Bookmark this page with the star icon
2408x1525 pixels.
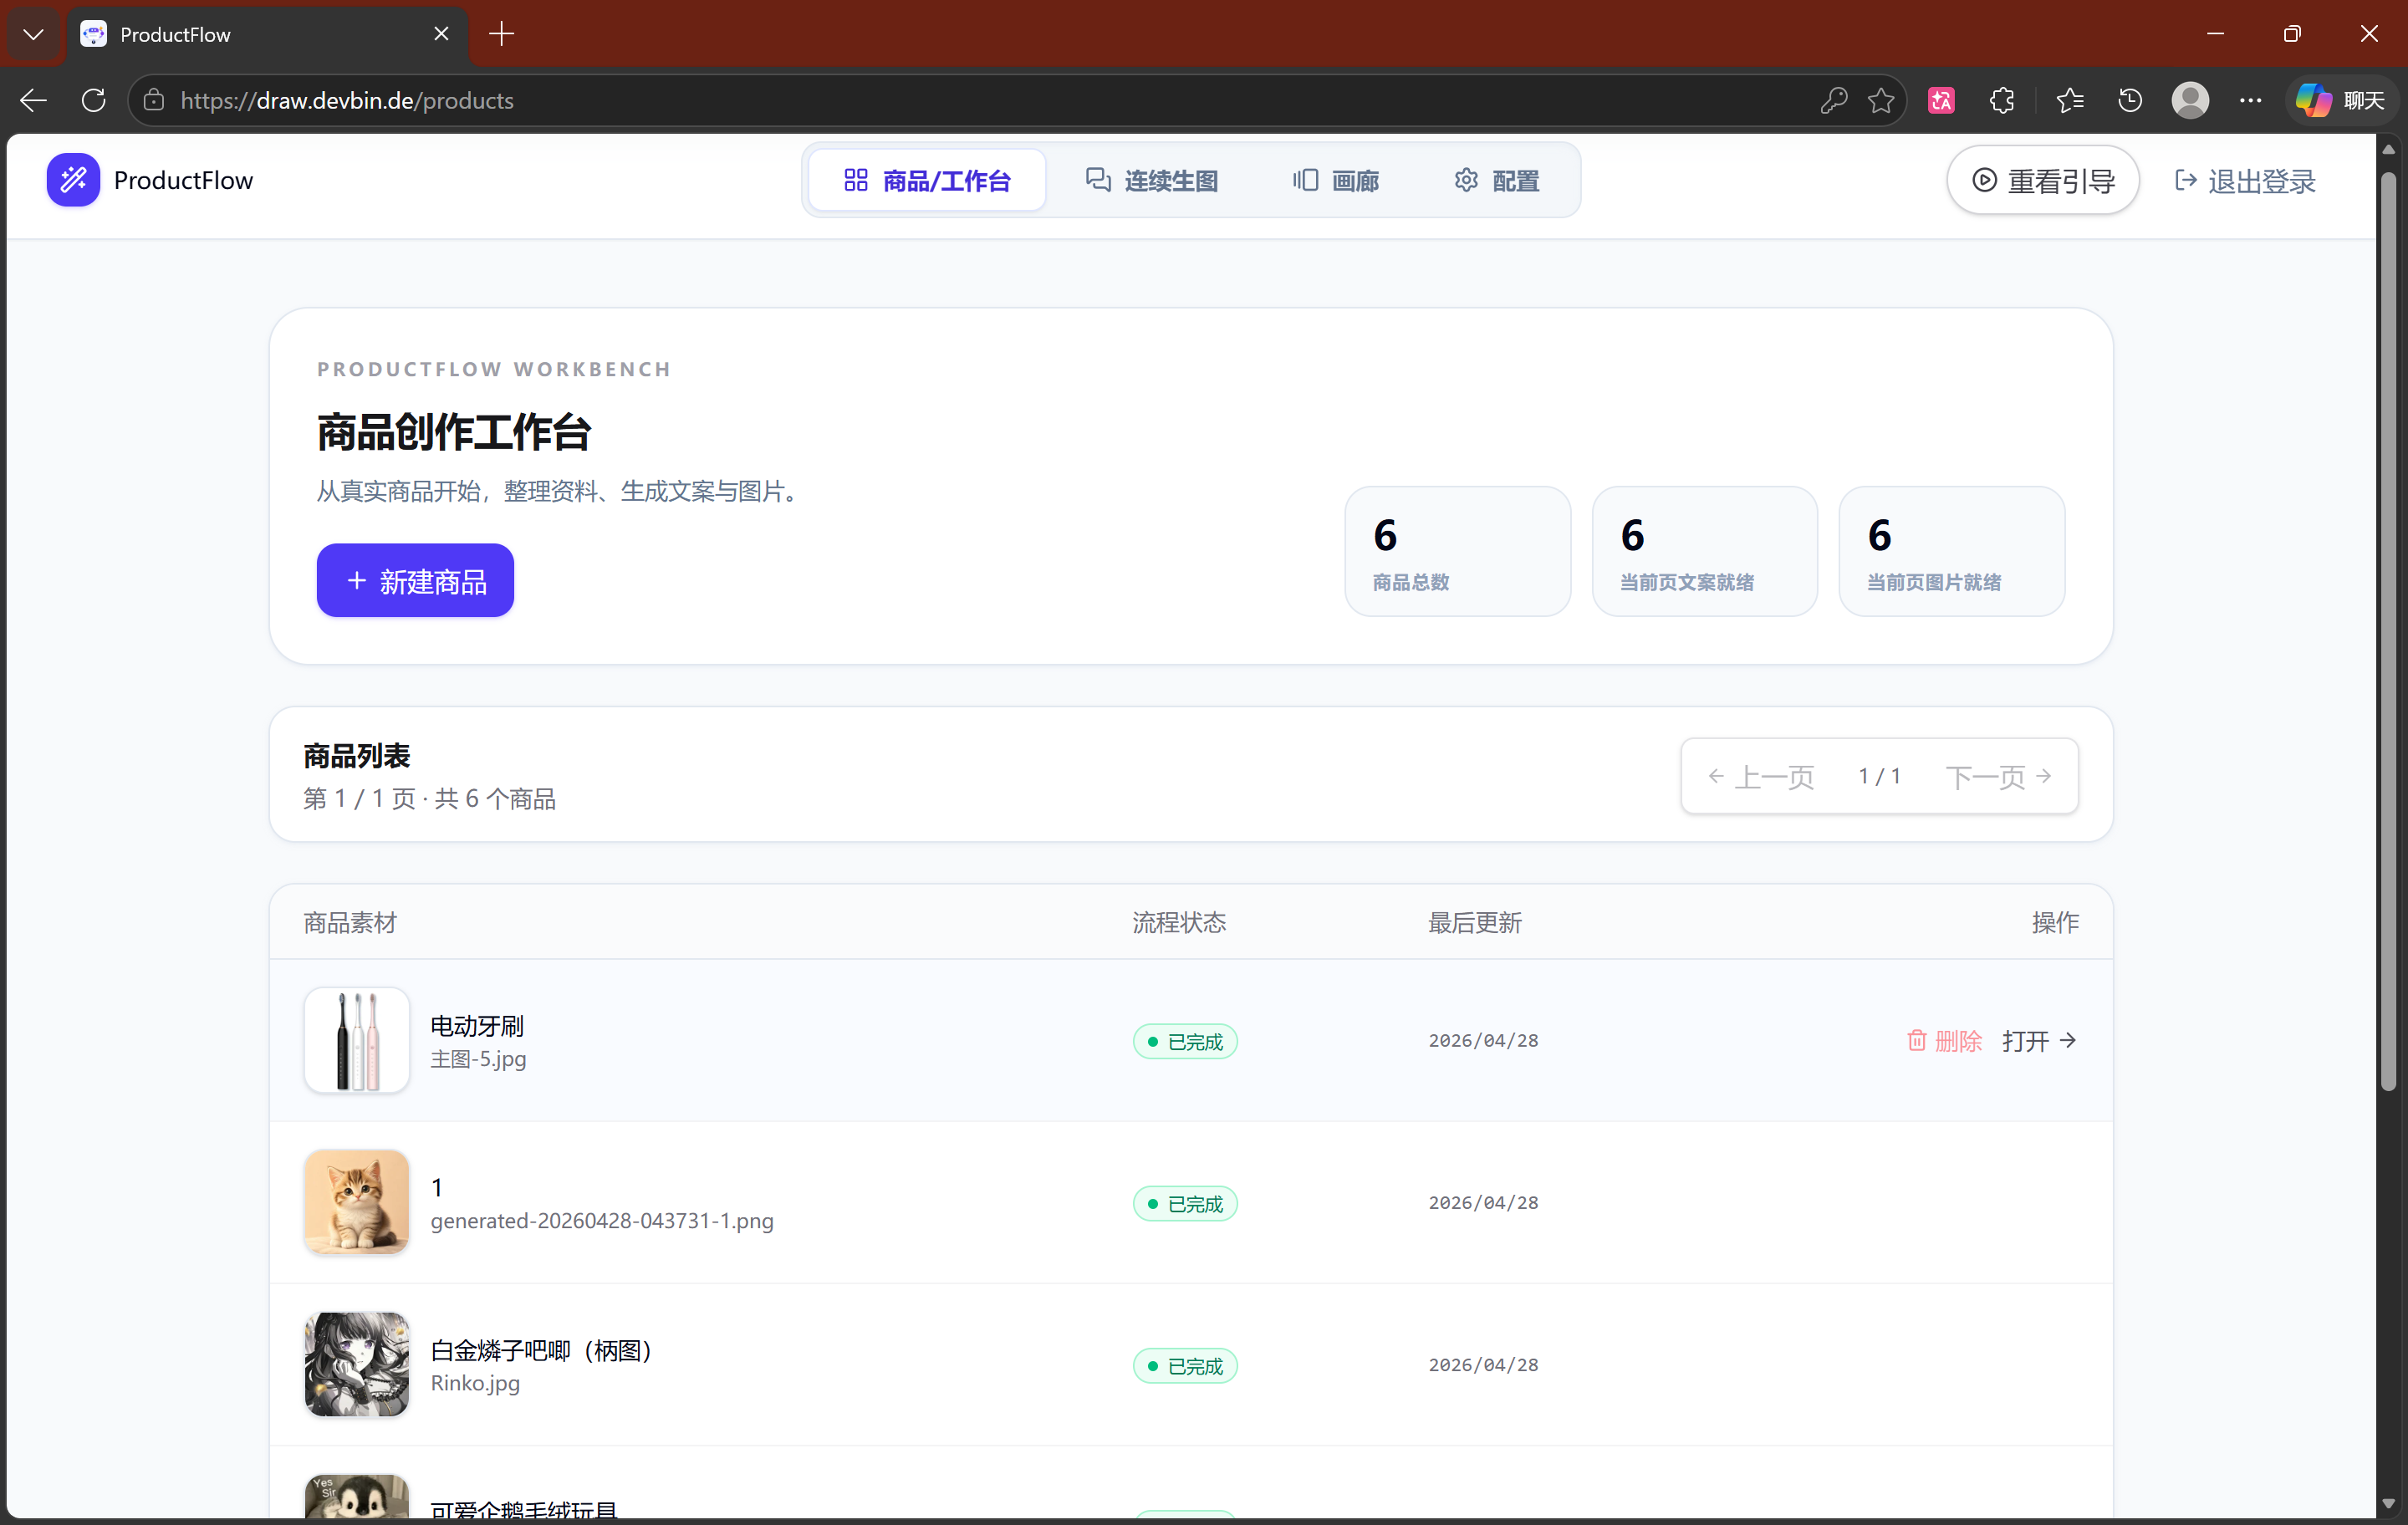(1881, 100)
